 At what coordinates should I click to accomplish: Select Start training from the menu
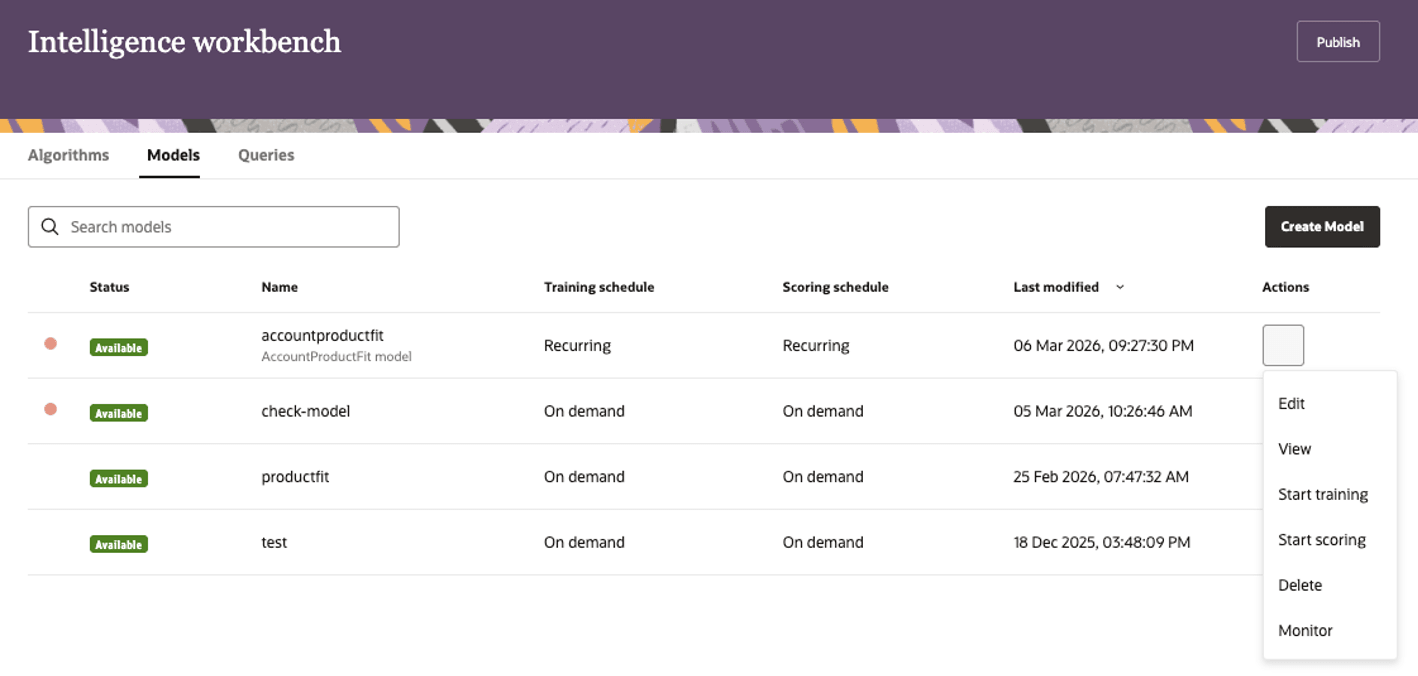coord(1323,494)
